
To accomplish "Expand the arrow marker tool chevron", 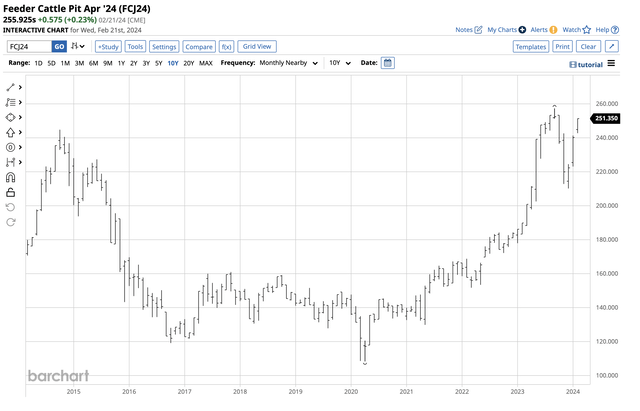I will point(20,132).
